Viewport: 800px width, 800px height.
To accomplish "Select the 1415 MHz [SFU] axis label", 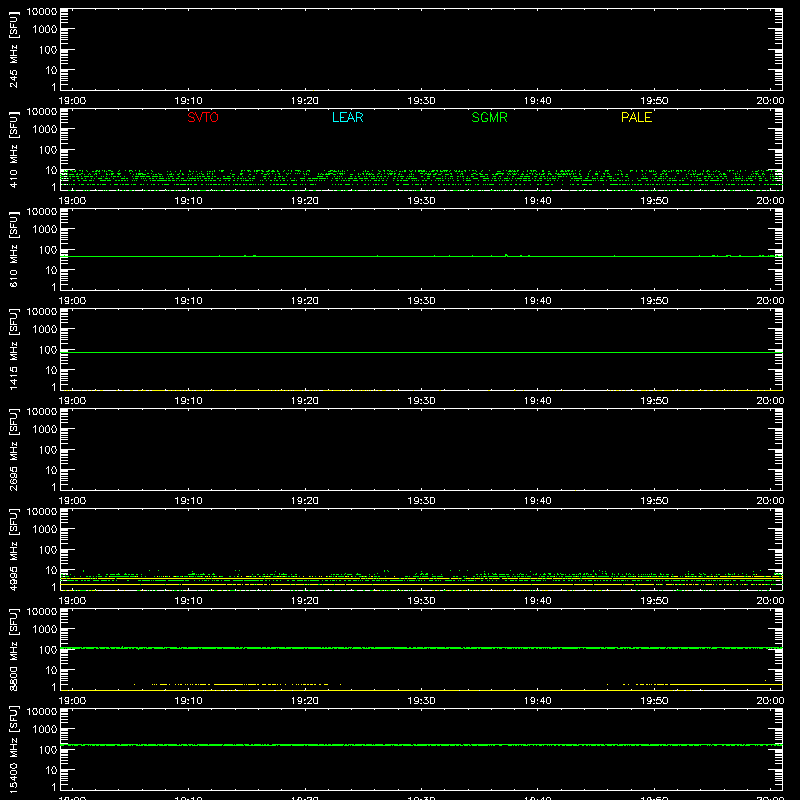I will pyautogui.click(x=14, y=349).
